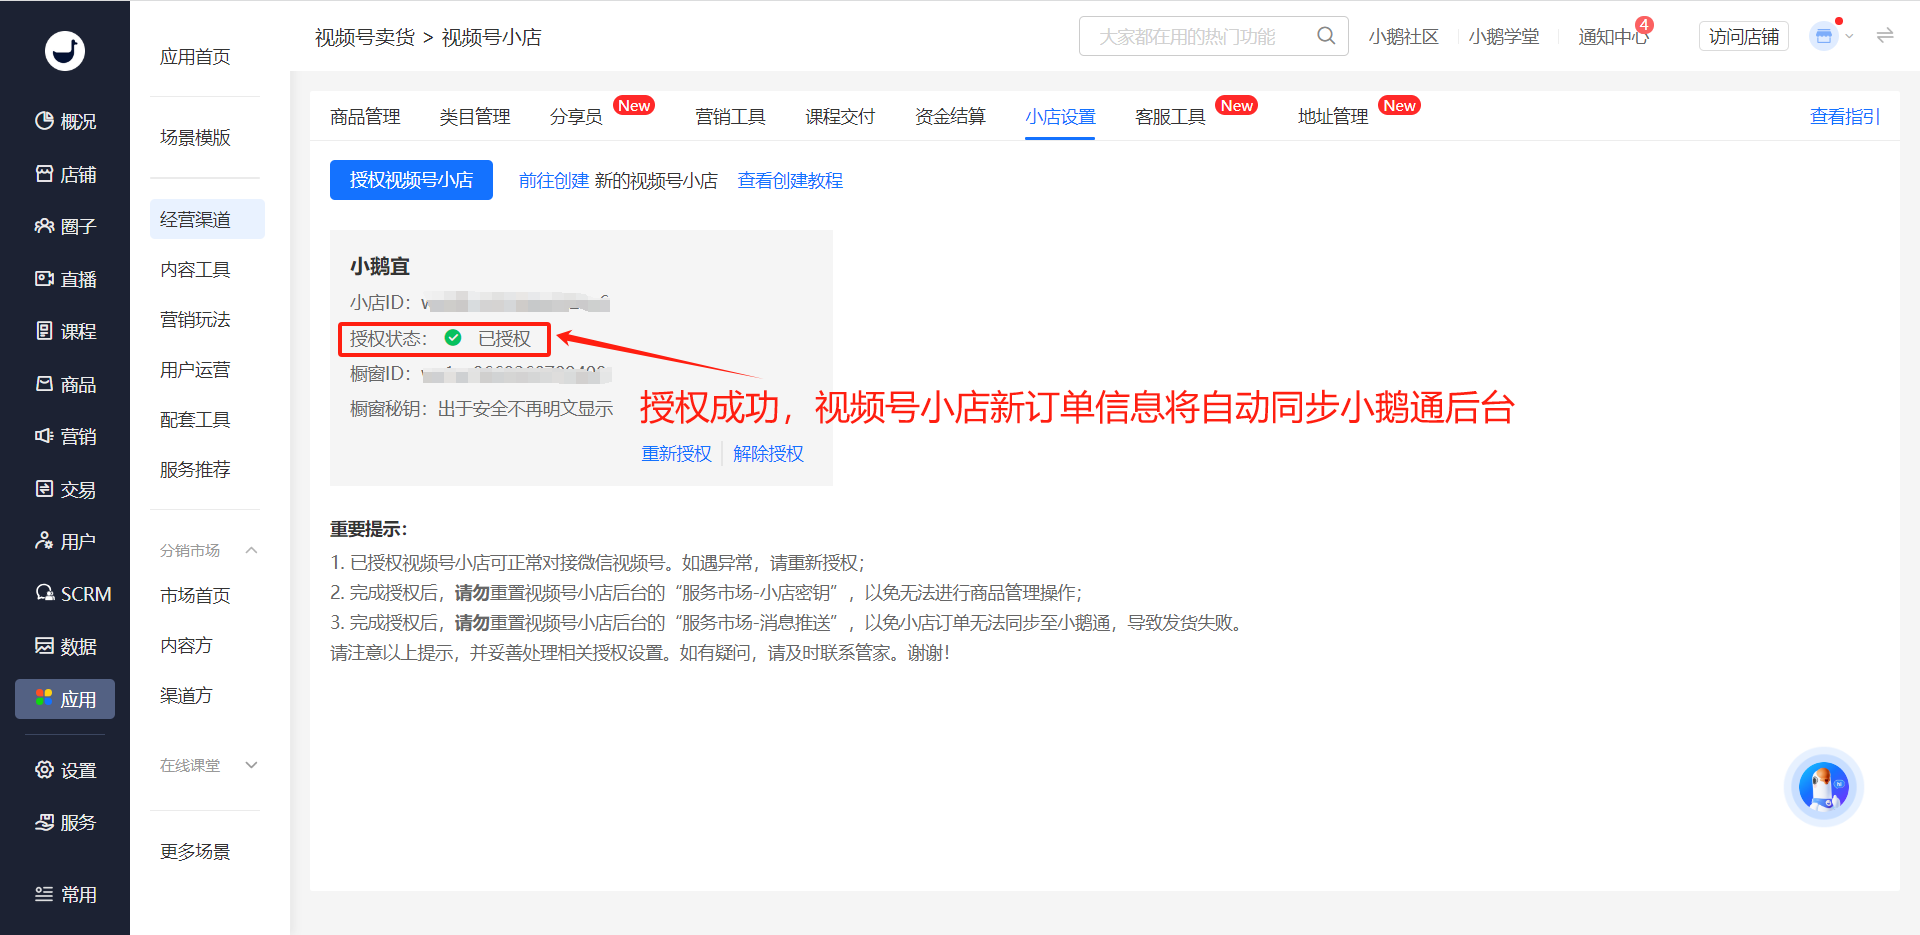Open 查看创建教程 link
This screenshot has width=1920, height=935.
790,181
